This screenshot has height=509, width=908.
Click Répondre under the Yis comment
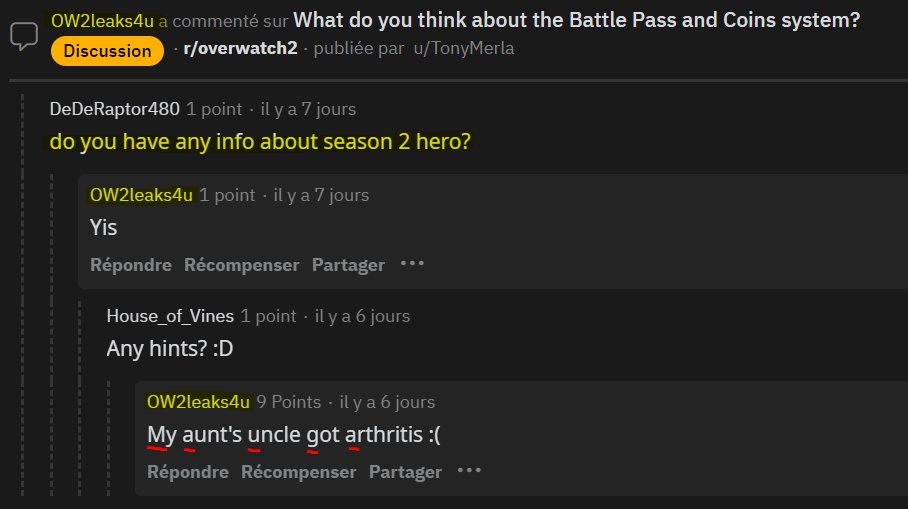tap(131, 265)
